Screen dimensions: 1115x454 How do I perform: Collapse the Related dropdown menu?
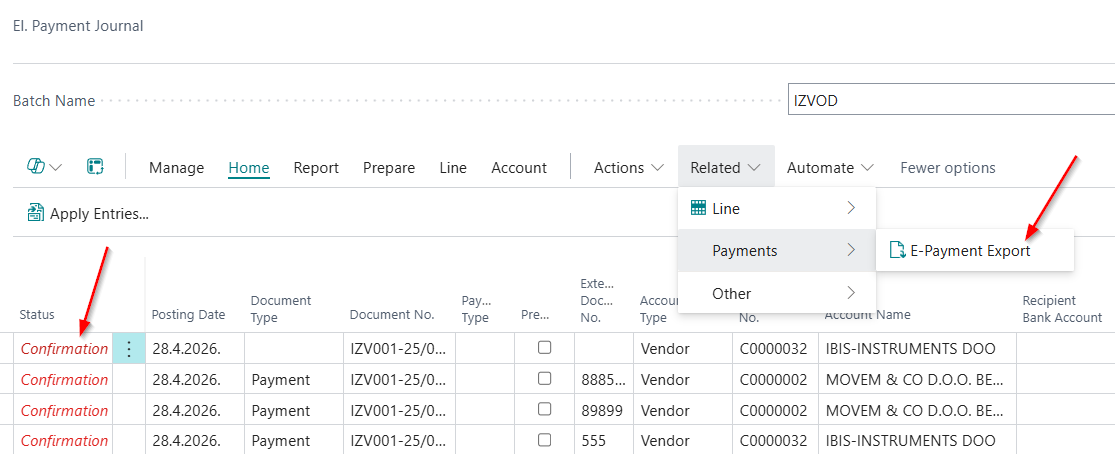click(x=725, y=168)
